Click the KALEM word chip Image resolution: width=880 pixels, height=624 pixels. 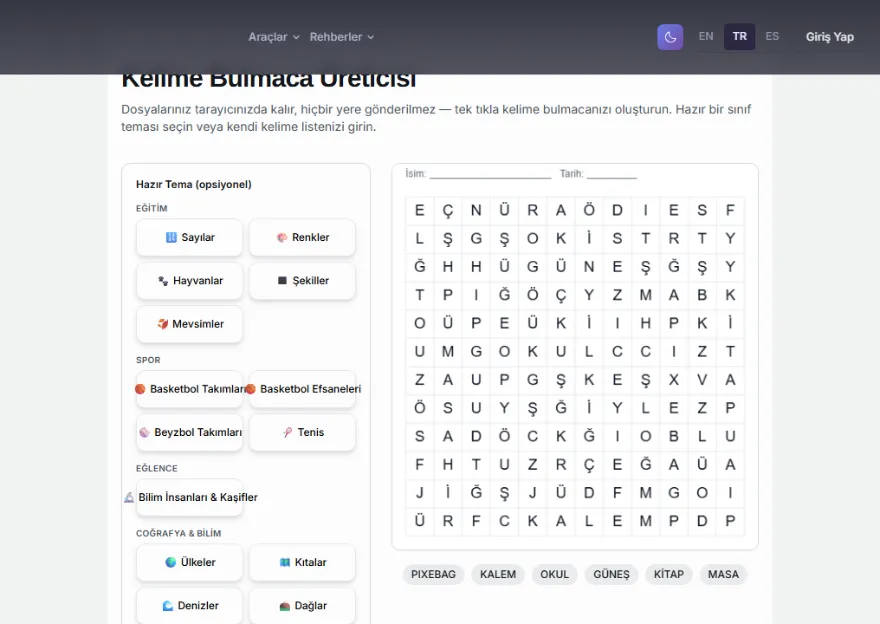coord(498,575)
